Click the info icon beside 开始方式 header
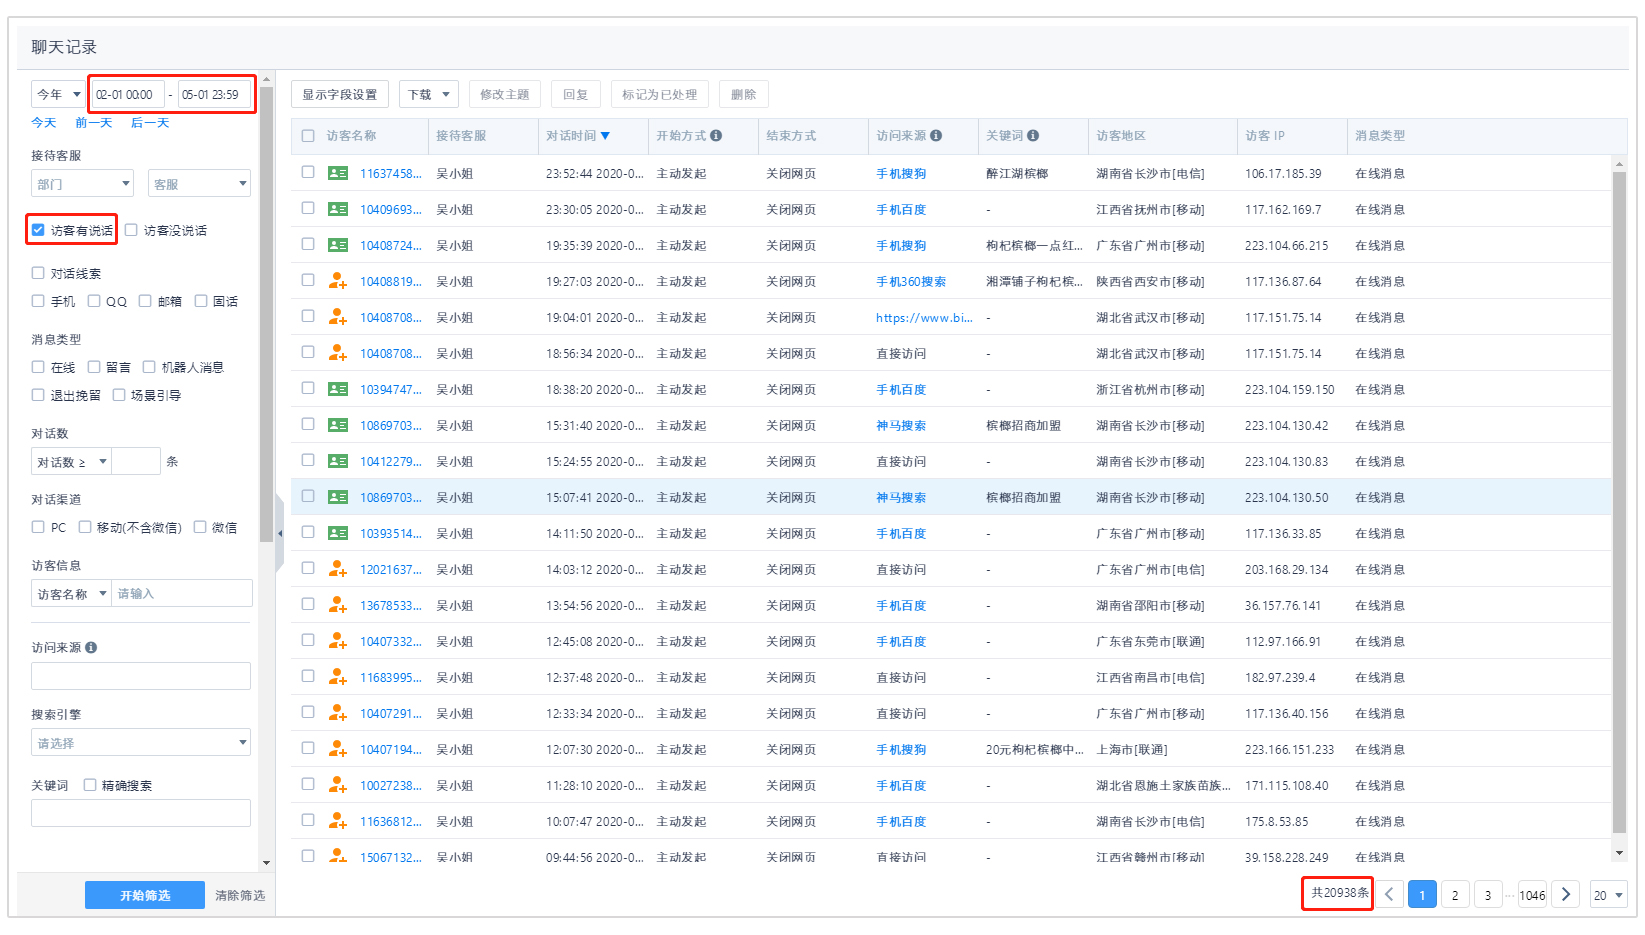1645x935 pixels. coord(716,136)
